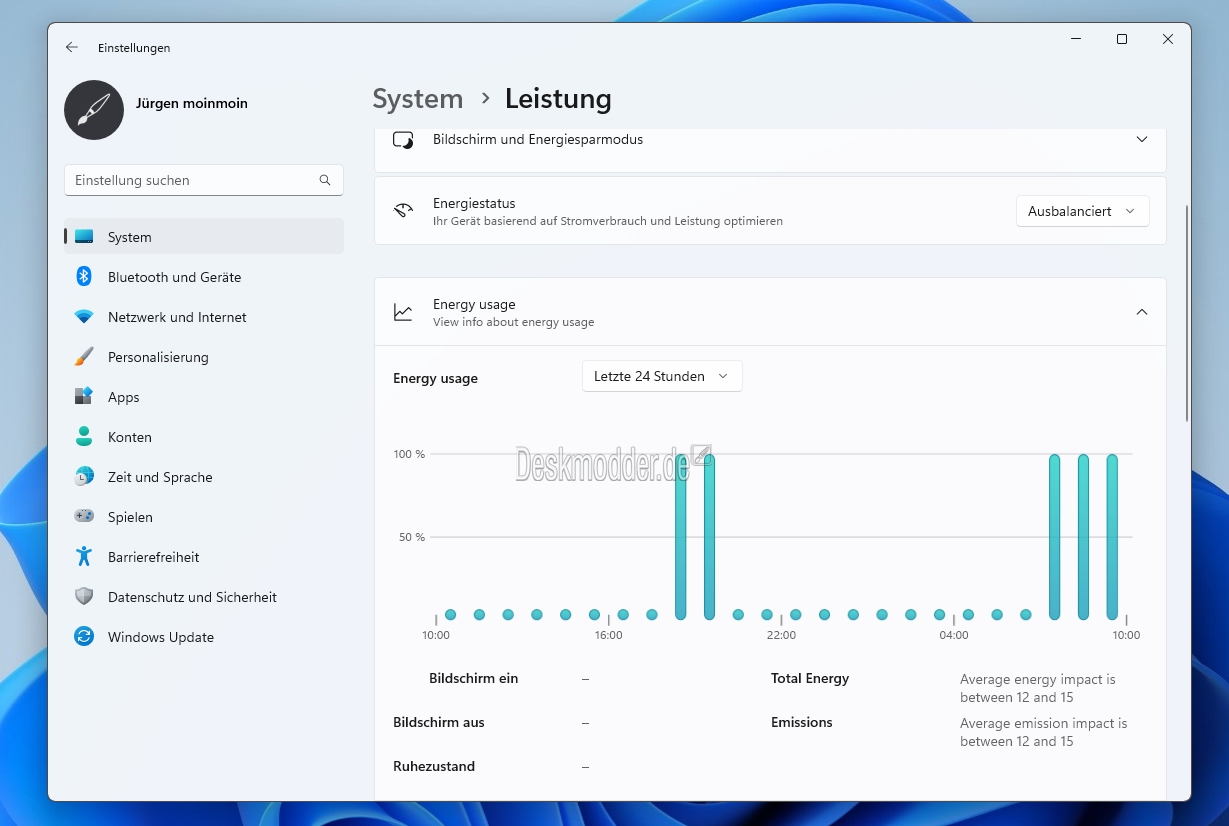
Task: Click System in the breadcrumb
Action: (418, 99)
